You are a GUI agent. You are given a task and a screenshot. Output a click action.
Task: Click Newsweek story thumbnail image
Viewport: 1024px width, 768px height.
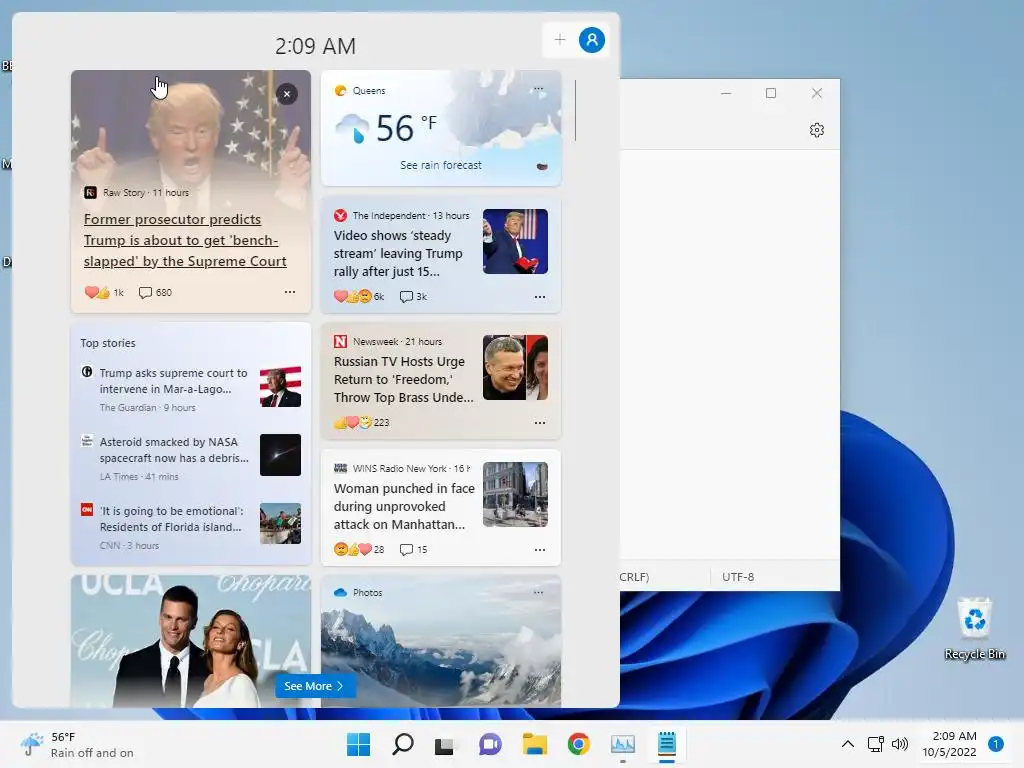515,368
